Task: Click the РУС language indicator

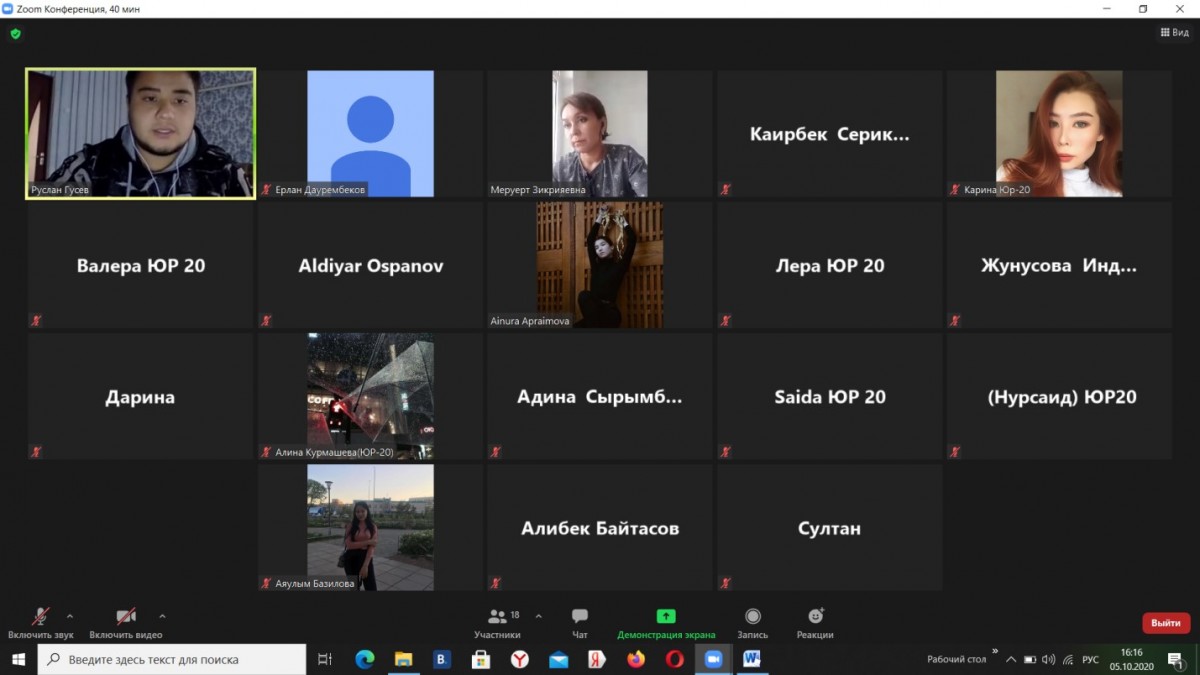Action: [x=1090, y=660]
